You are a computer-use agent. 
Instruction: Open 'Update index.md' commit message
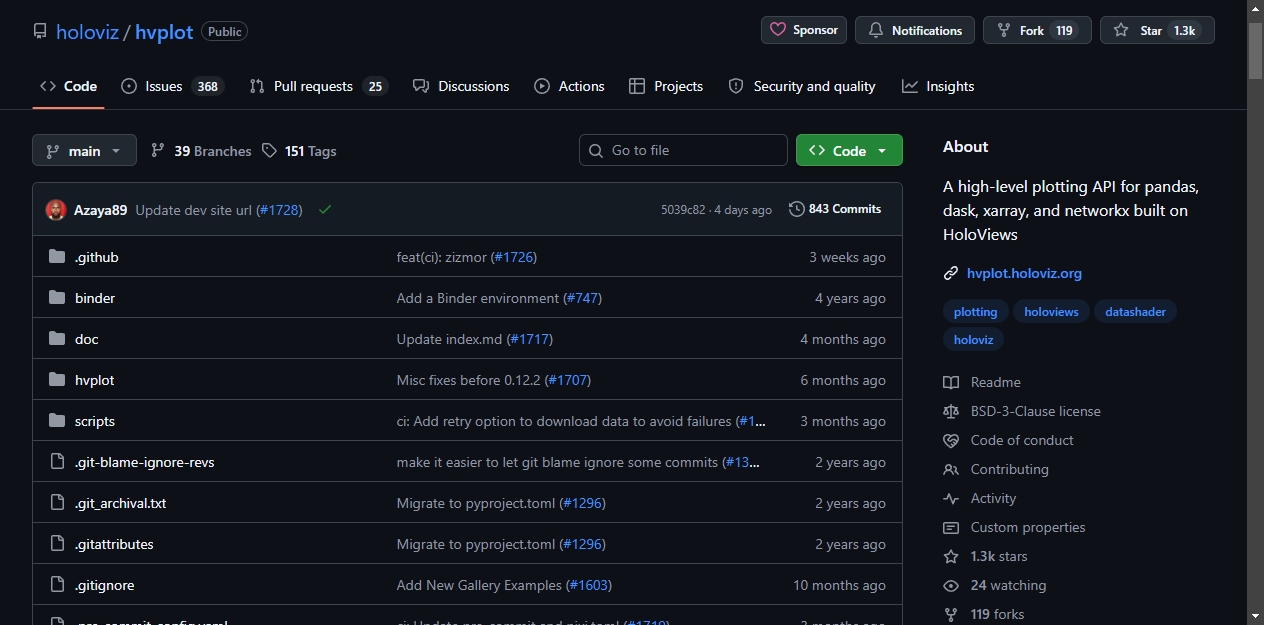[x=449, y=339]
